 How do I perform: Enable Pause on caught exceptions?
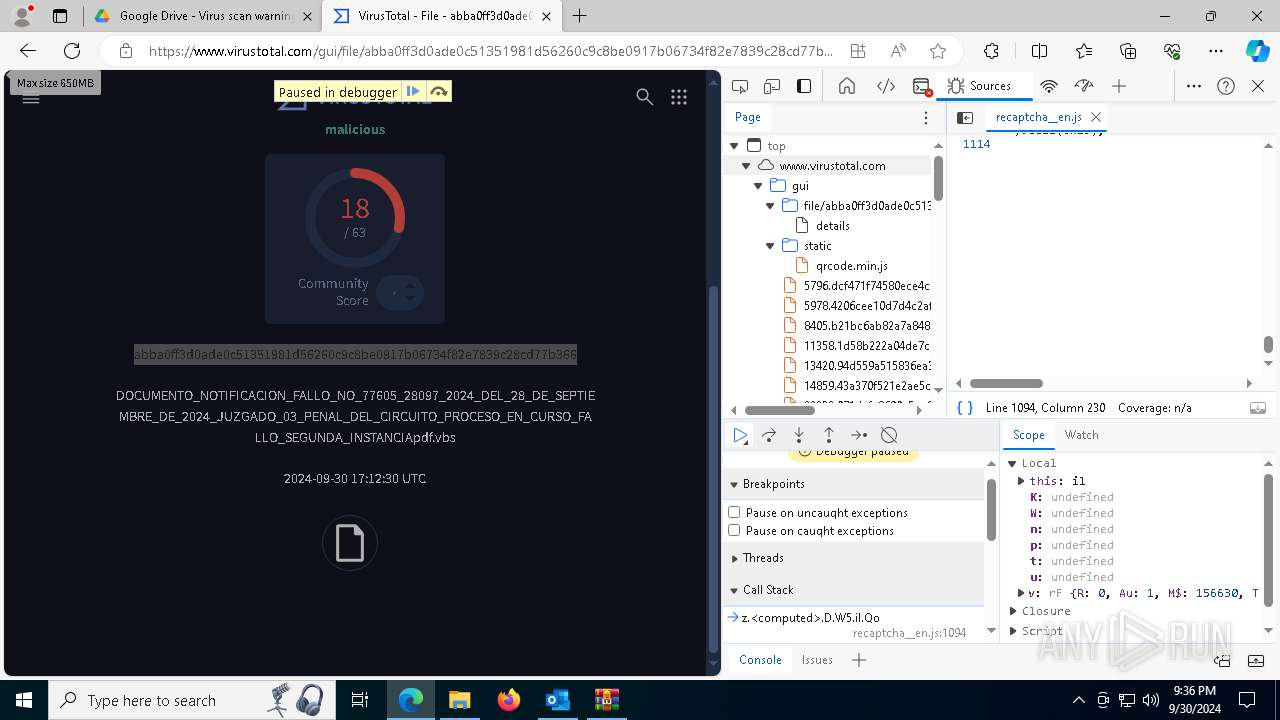pyautogui.click(x=734, y=530)
